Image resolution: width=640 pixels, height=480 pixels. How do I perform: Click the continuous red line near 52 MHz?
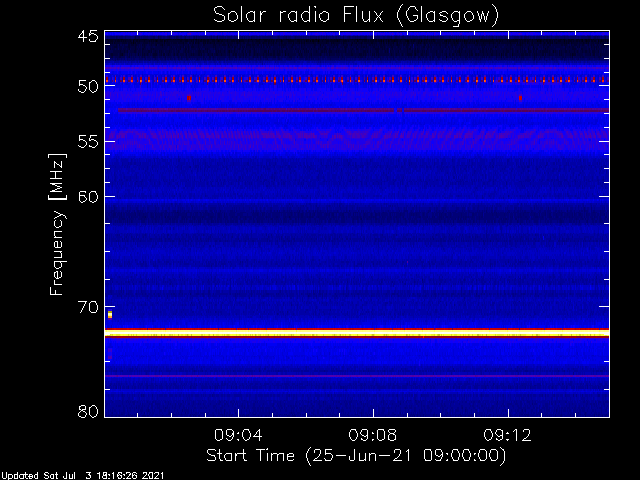[356, 109]
